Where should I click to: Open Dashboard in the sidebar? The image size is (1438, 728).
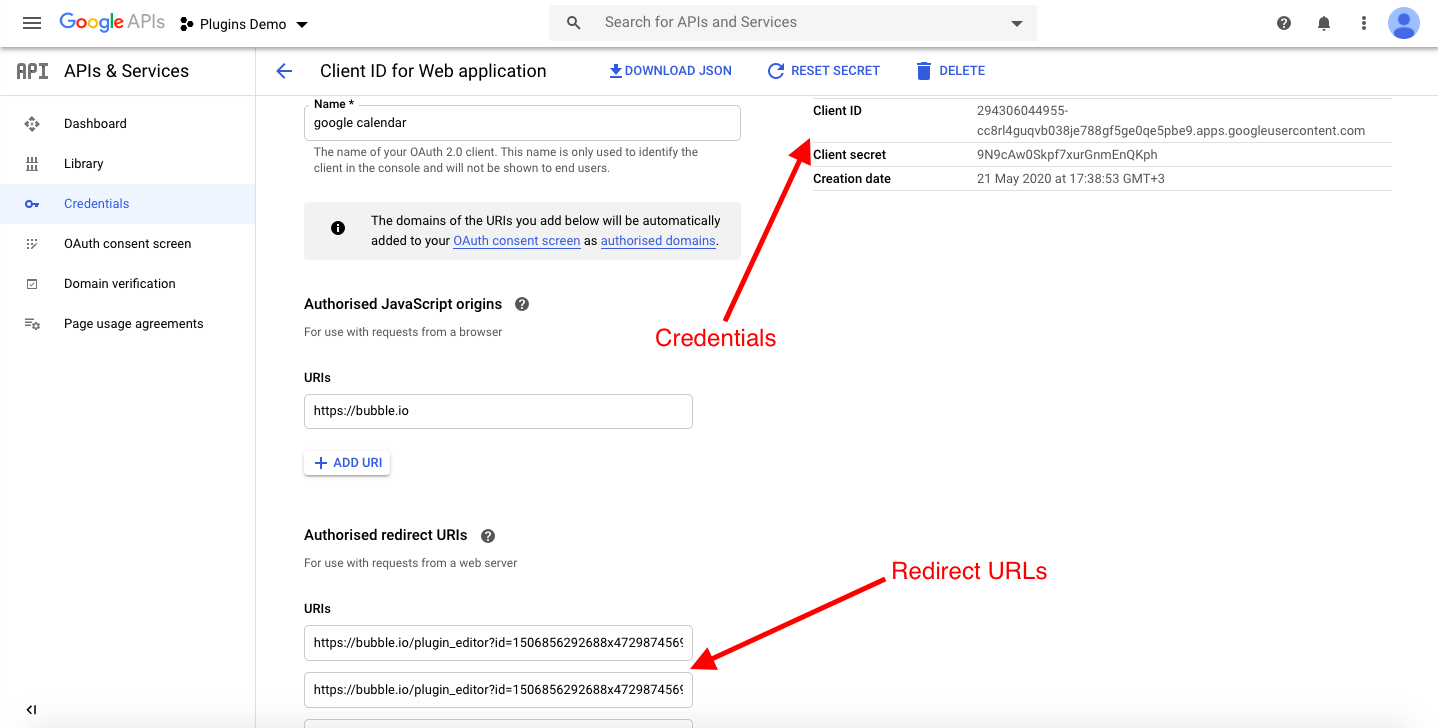point(127,124)
